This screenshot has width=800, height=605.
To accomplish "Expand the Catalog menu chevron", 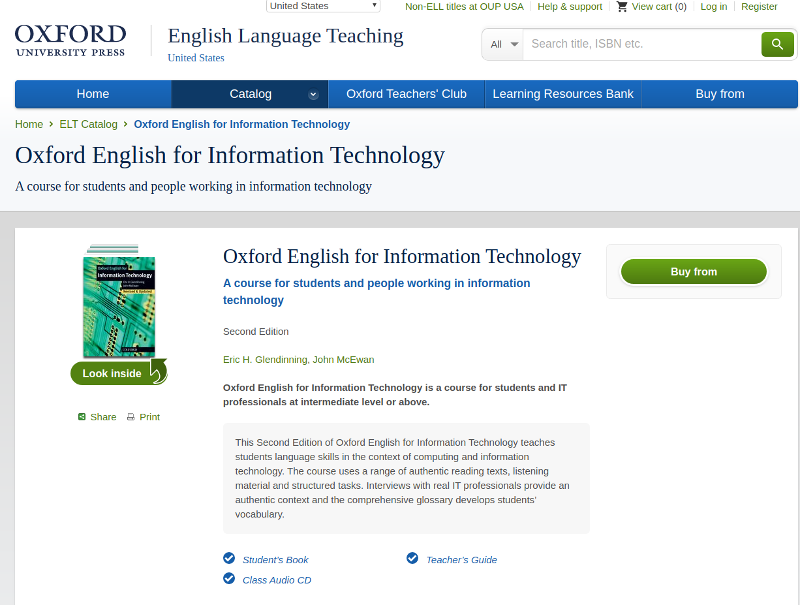I will [x=313, y=94].
